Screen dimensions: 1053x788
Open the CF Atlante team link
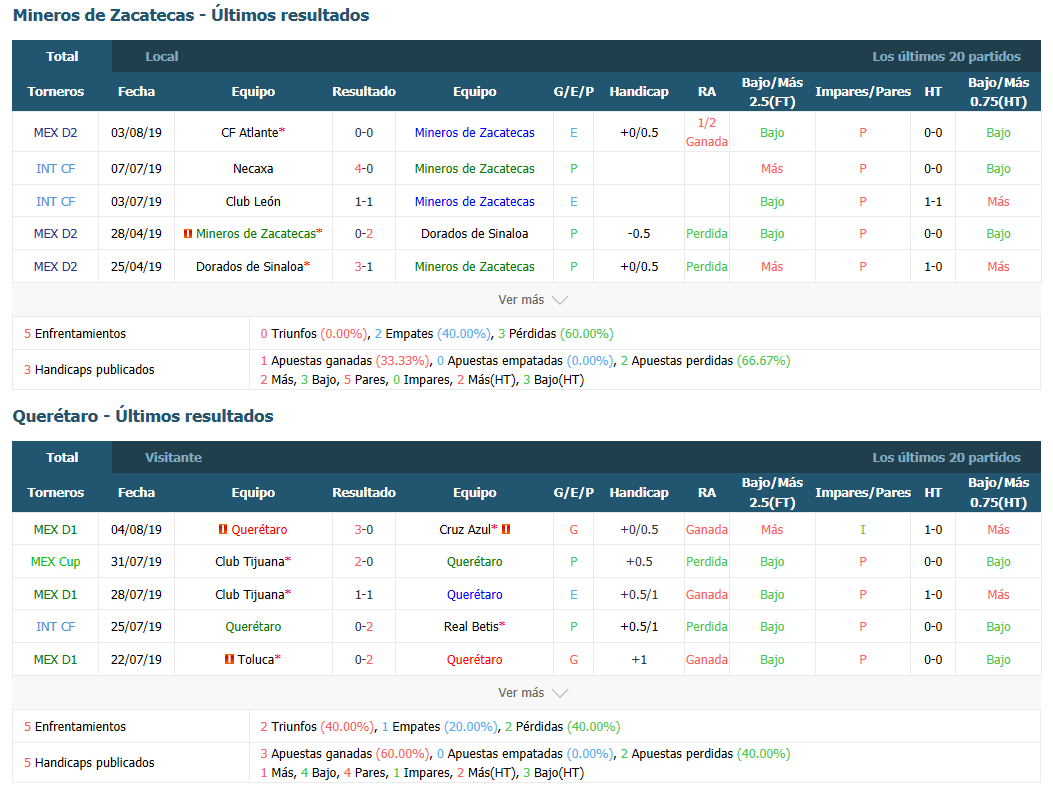[250, 133]
